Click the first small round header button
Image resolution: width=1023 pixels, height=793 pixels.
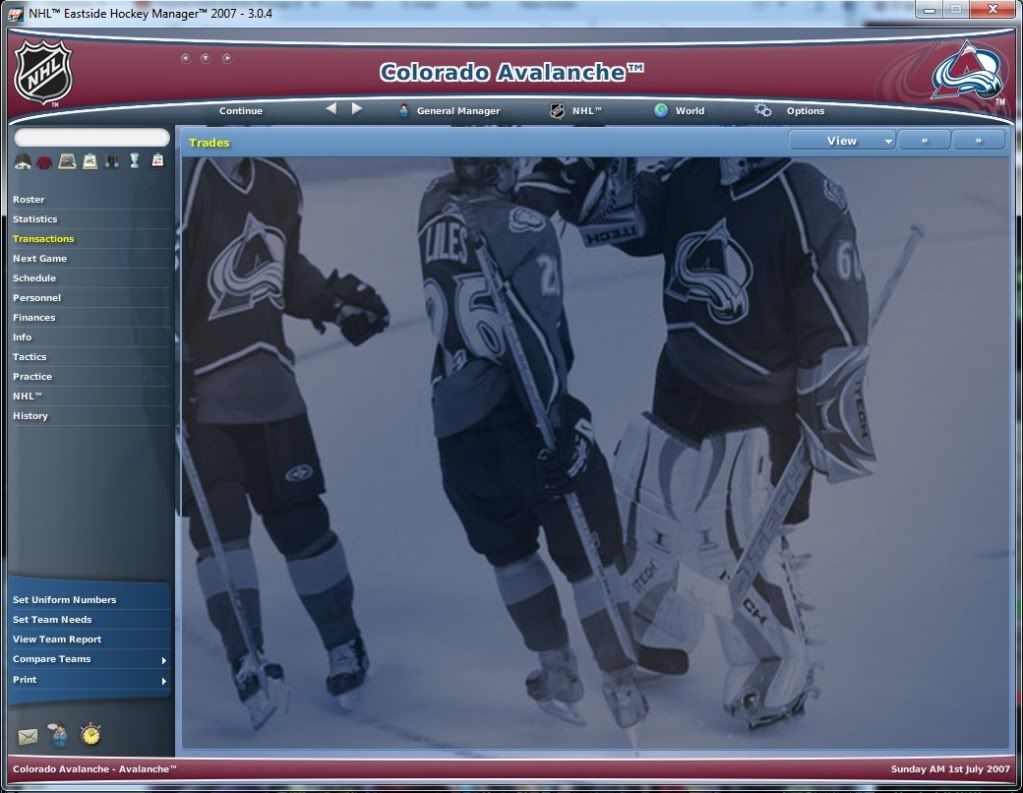click(x=185, y=58)
